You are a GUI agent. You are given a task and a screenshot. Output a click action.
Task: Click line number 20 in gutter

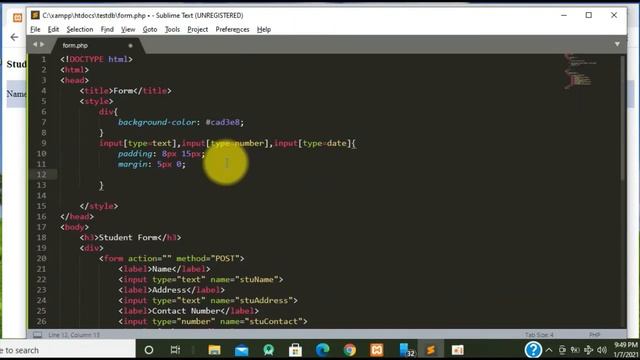point(41,258)
